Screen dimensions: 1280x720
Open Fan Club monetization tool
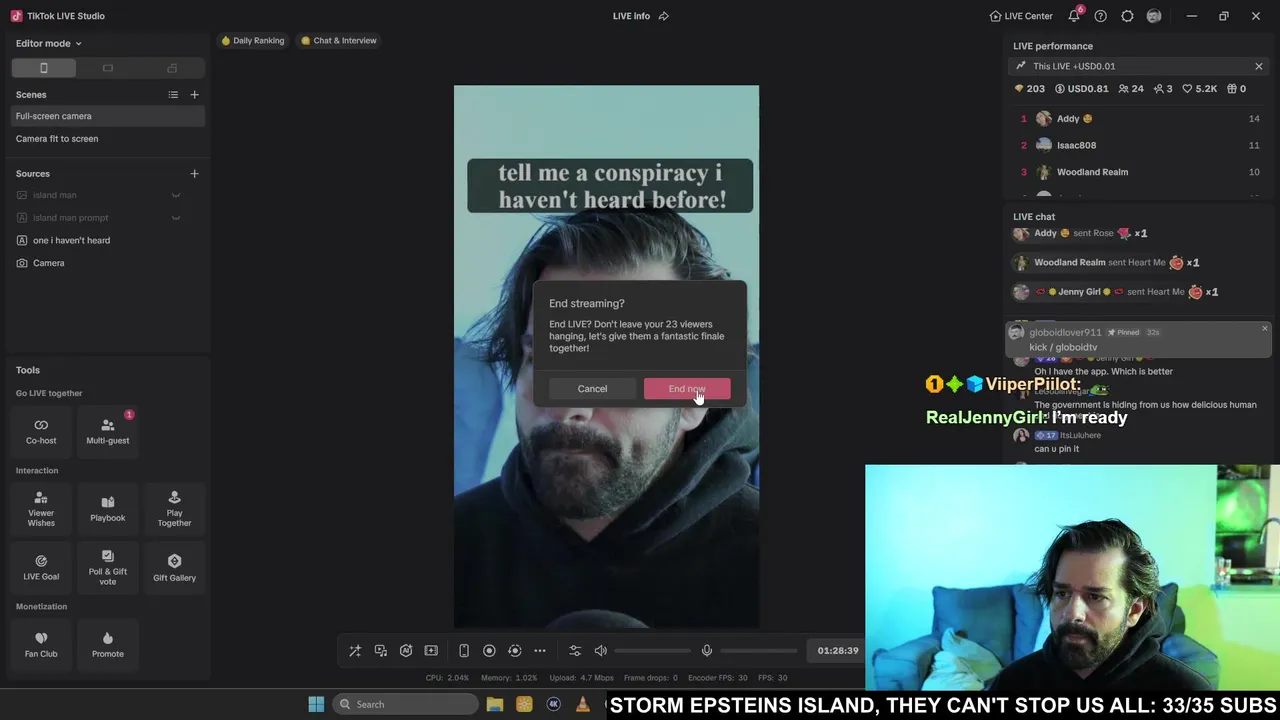click(x=41, y=644)
